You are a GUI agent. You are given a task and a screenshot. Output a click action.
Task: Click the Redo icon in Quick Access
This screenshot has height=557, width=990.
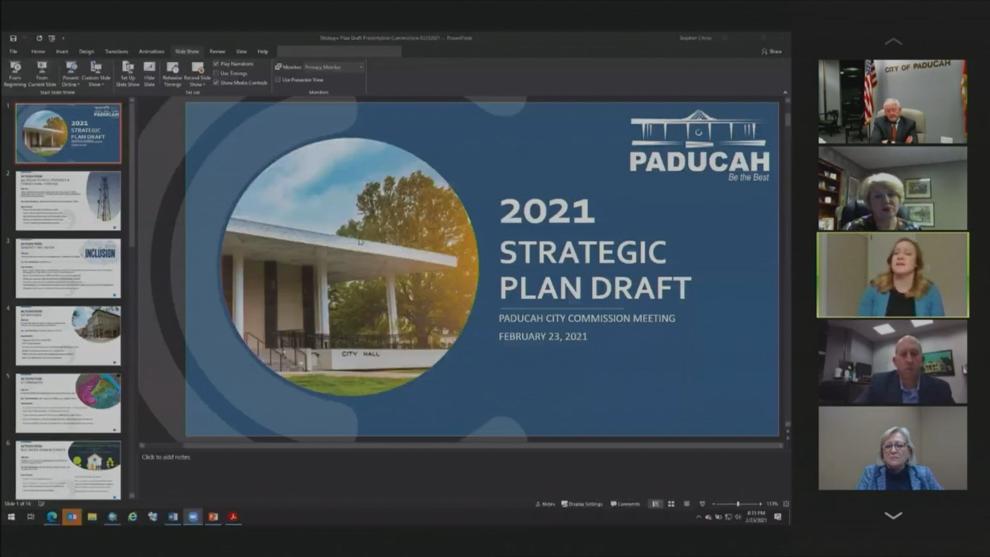point(39,38)
